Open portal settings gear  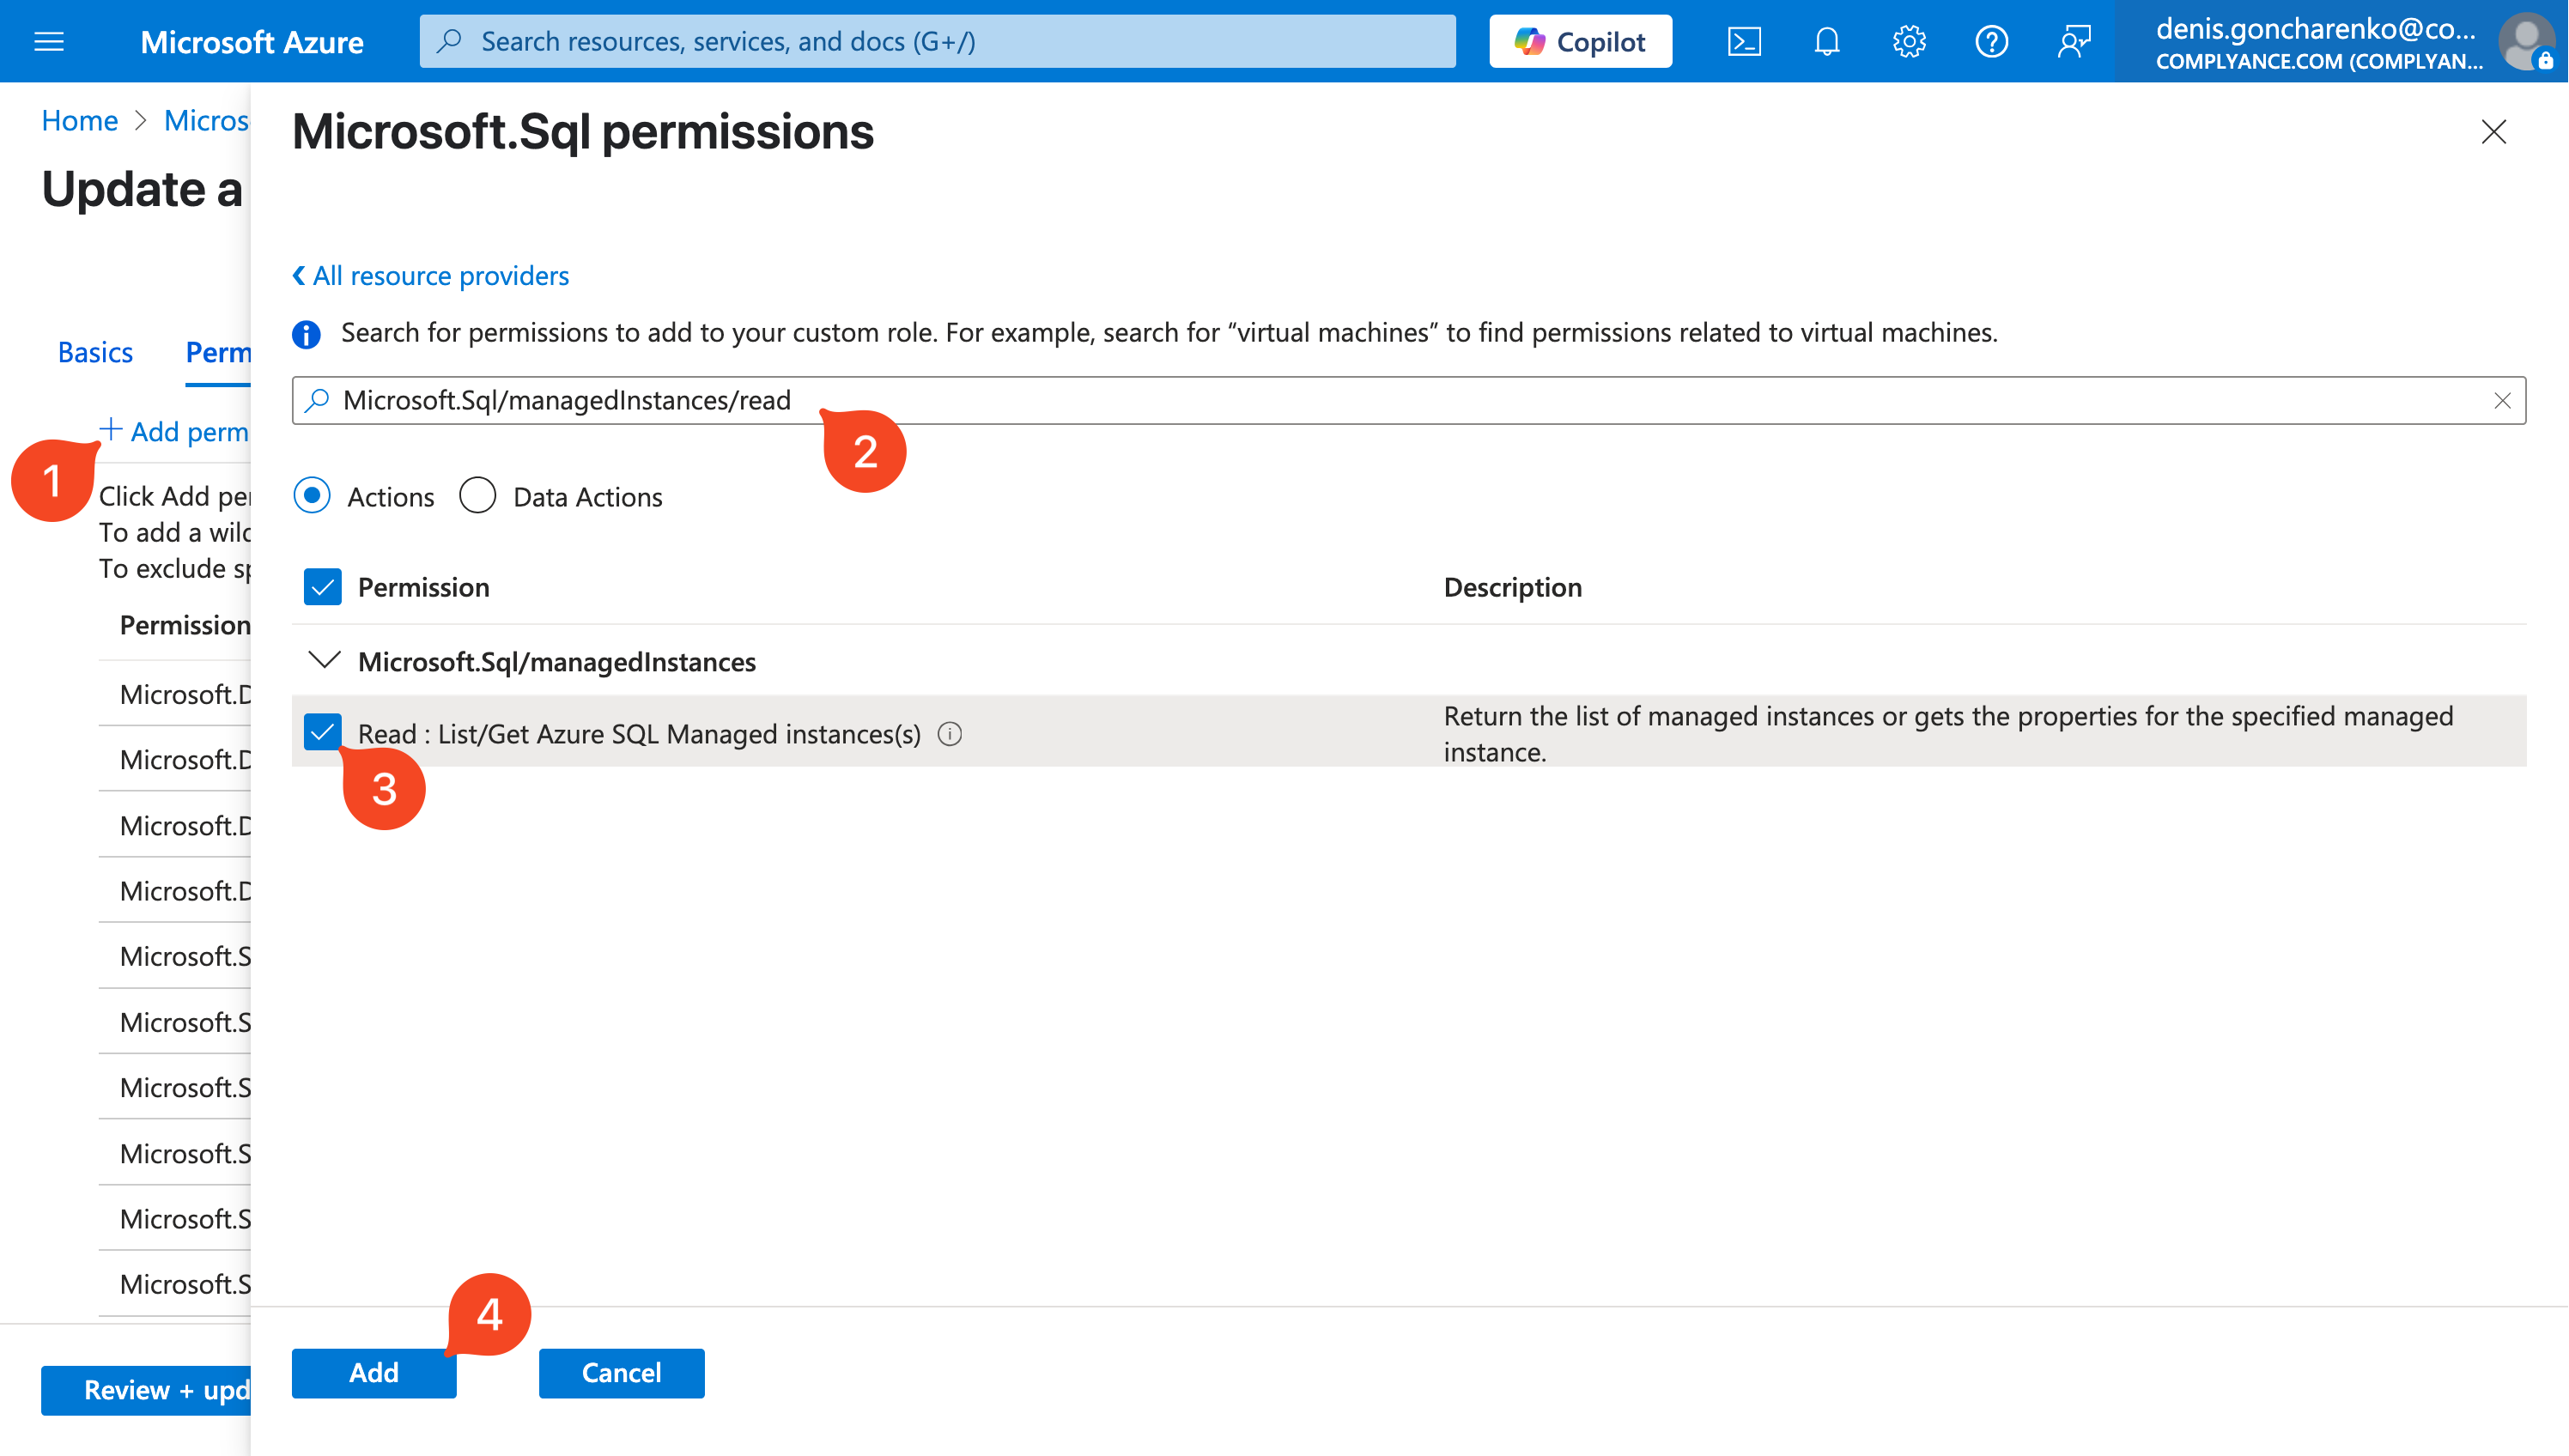click(1909, 41)
